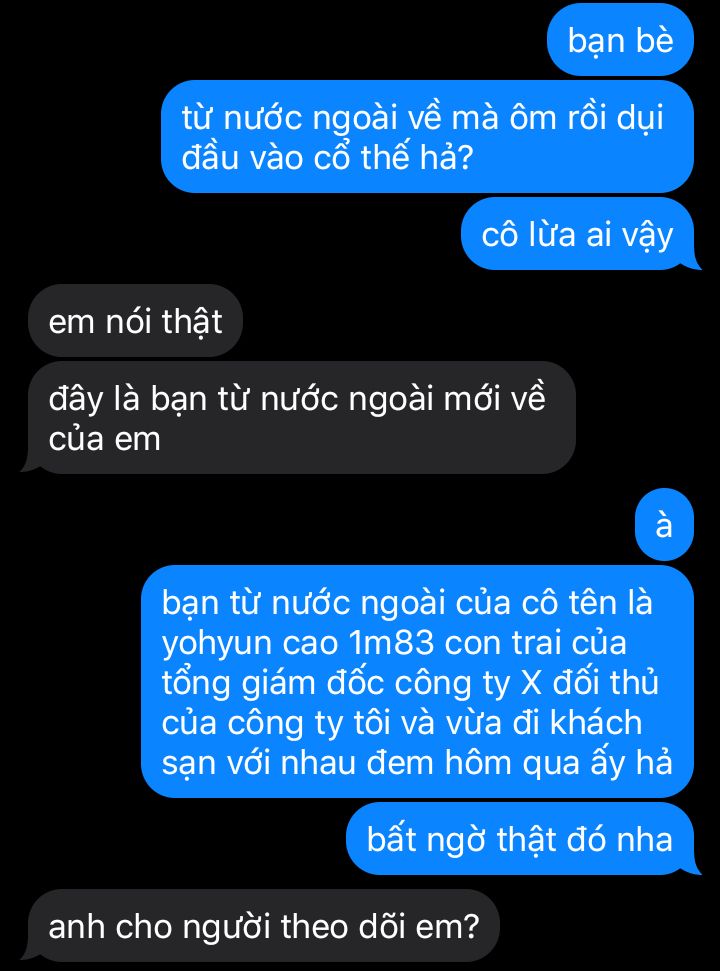
Task: Tap the "bất ngờ thật đó nha" bubble
Action: [521, 838]
